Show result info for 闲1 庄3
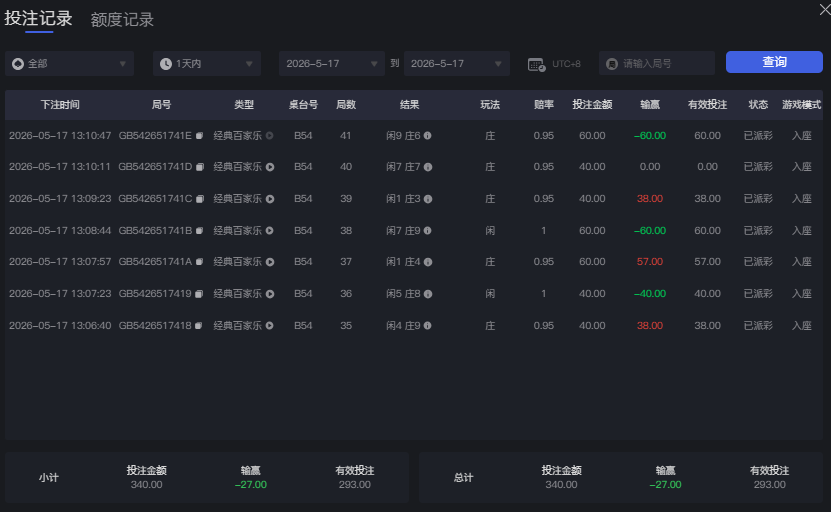This screenshot has height=512, width=831. coord(428,199)
